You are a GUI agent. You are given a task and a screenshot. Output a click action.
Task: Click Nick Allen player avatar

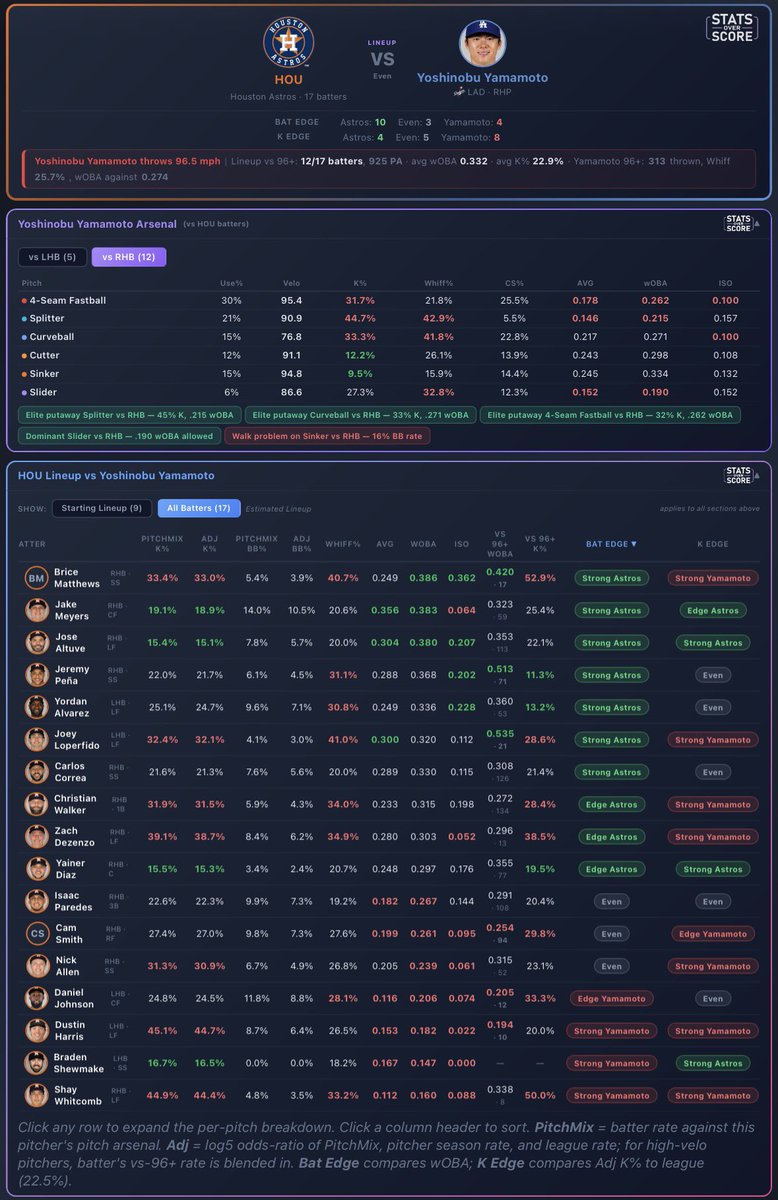pyautogui.click(x=37, y=966)
